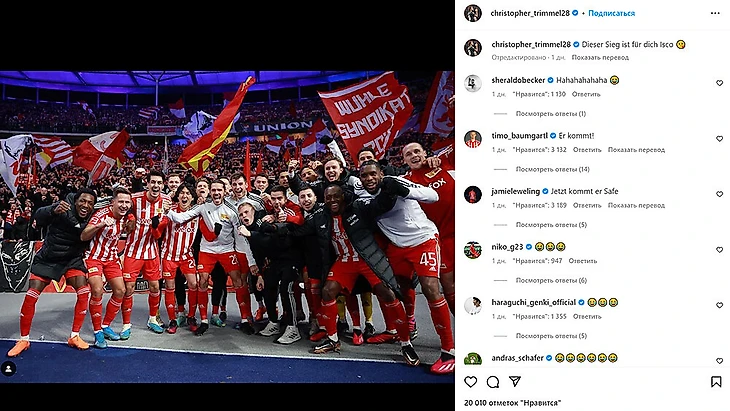The image size is (730, 411).
Task: Open the haraguchi_genki_official username
Action: [534, 303]
